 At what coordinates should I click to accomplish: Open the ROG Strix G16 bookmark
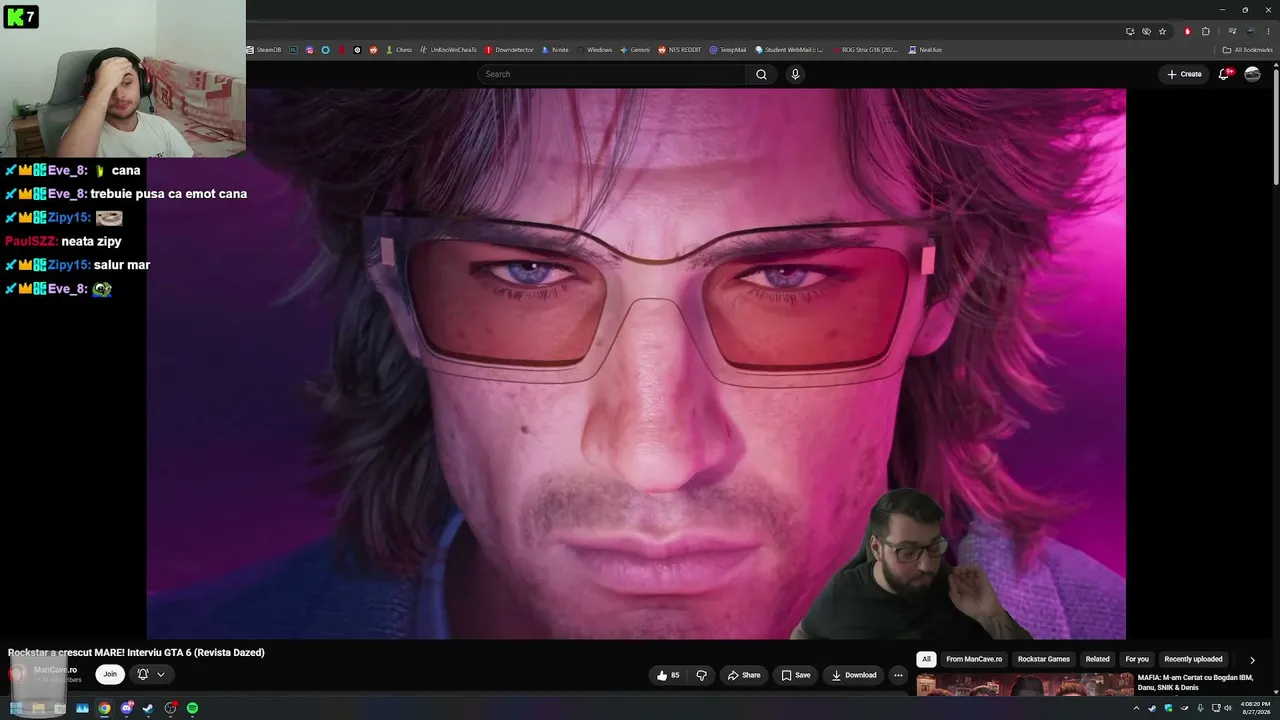coord(865,50)
